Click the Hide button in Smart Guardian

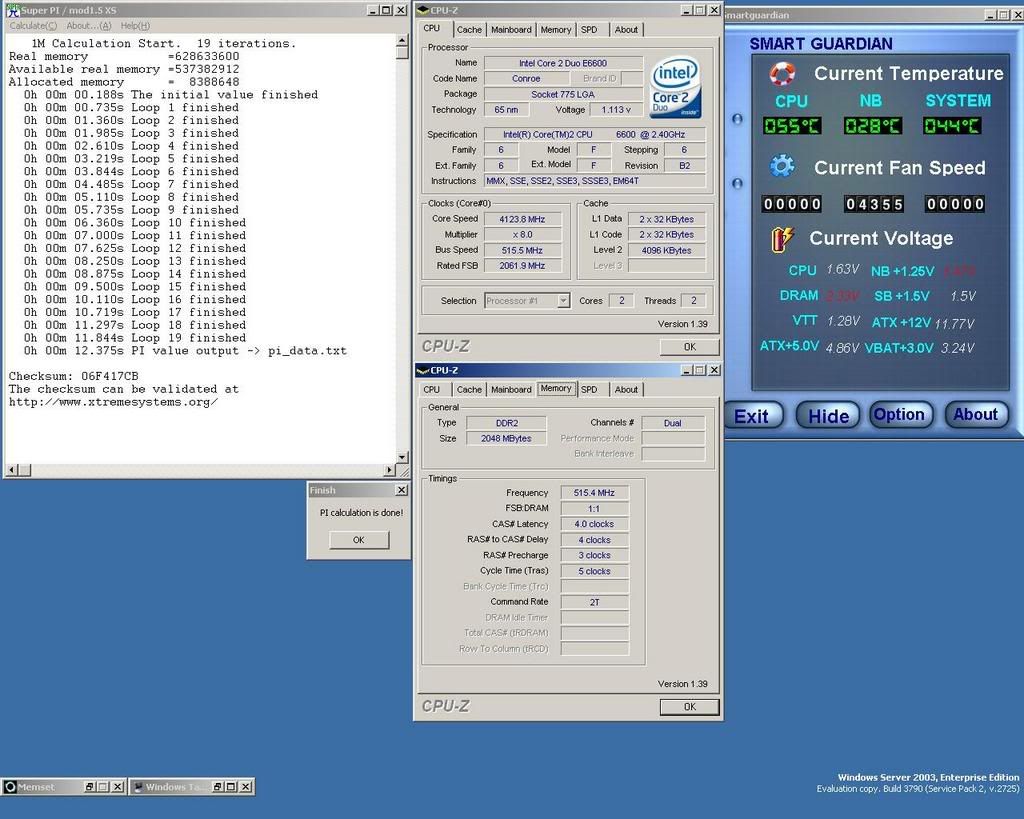click(828, 416)
